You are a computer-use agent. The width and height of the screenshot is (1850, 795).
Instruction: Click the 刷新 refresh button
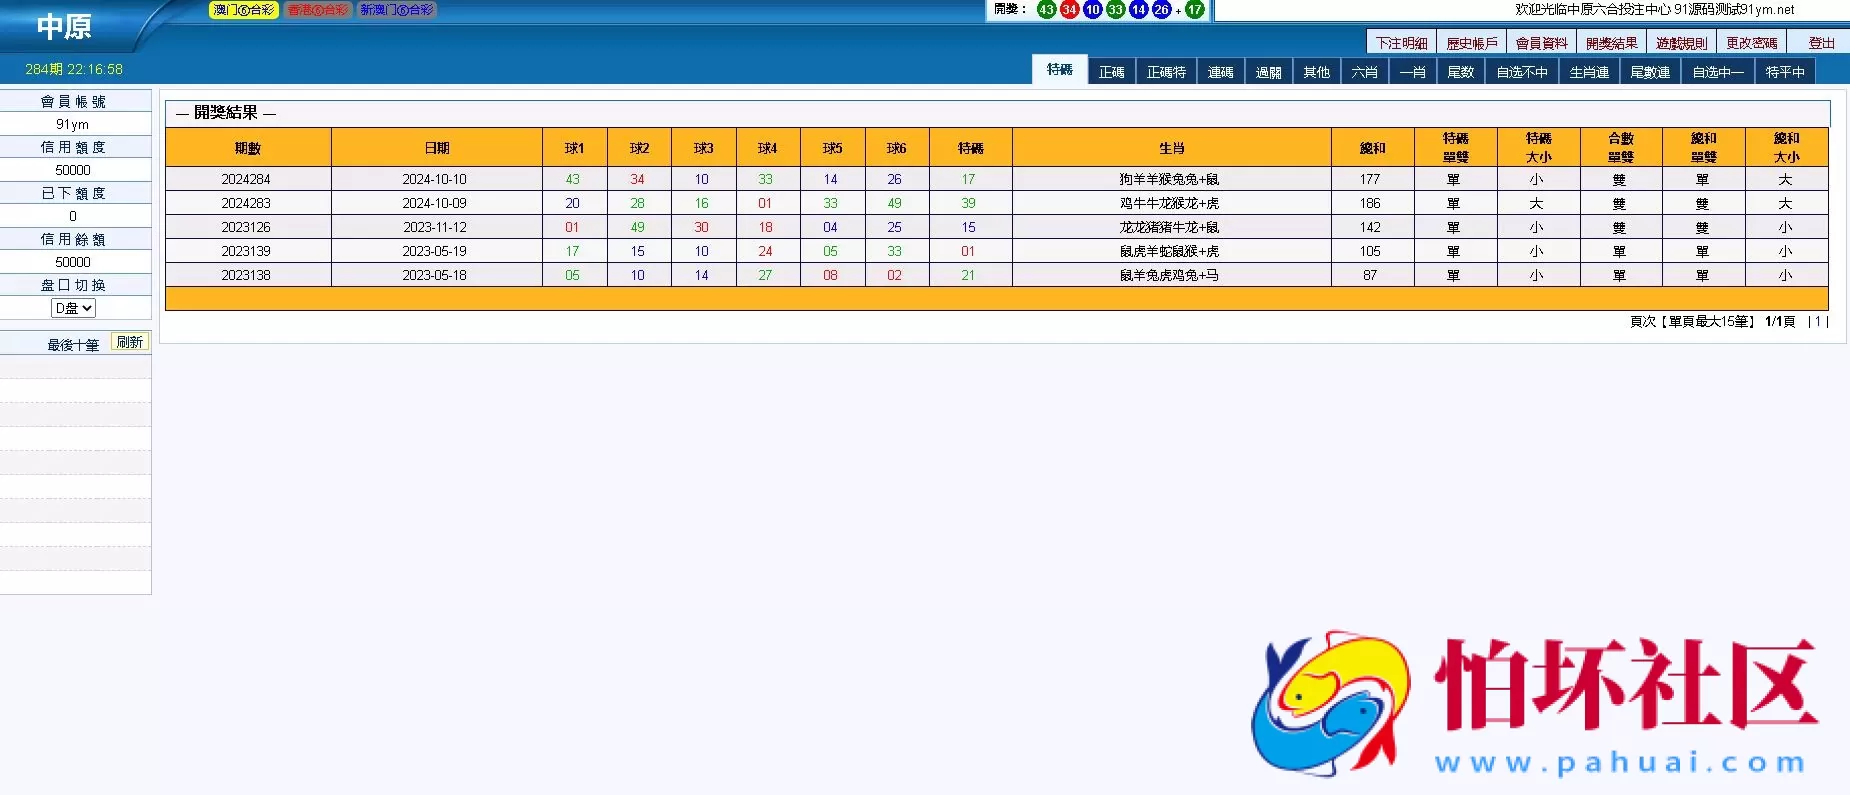tap(129, 342)
